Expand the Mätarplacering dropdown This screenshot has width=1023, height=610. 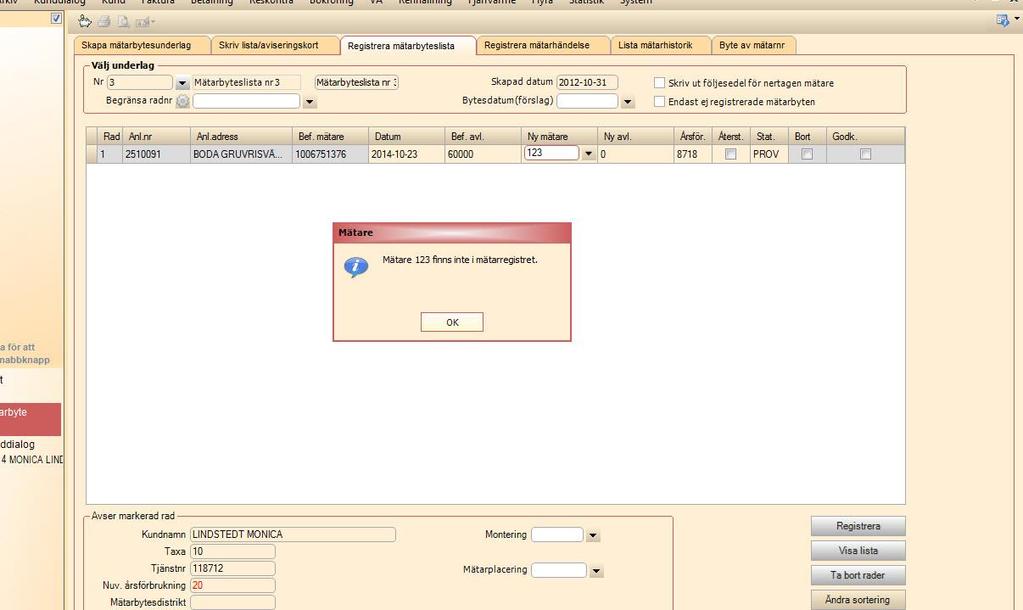click(x=596, y=572)
